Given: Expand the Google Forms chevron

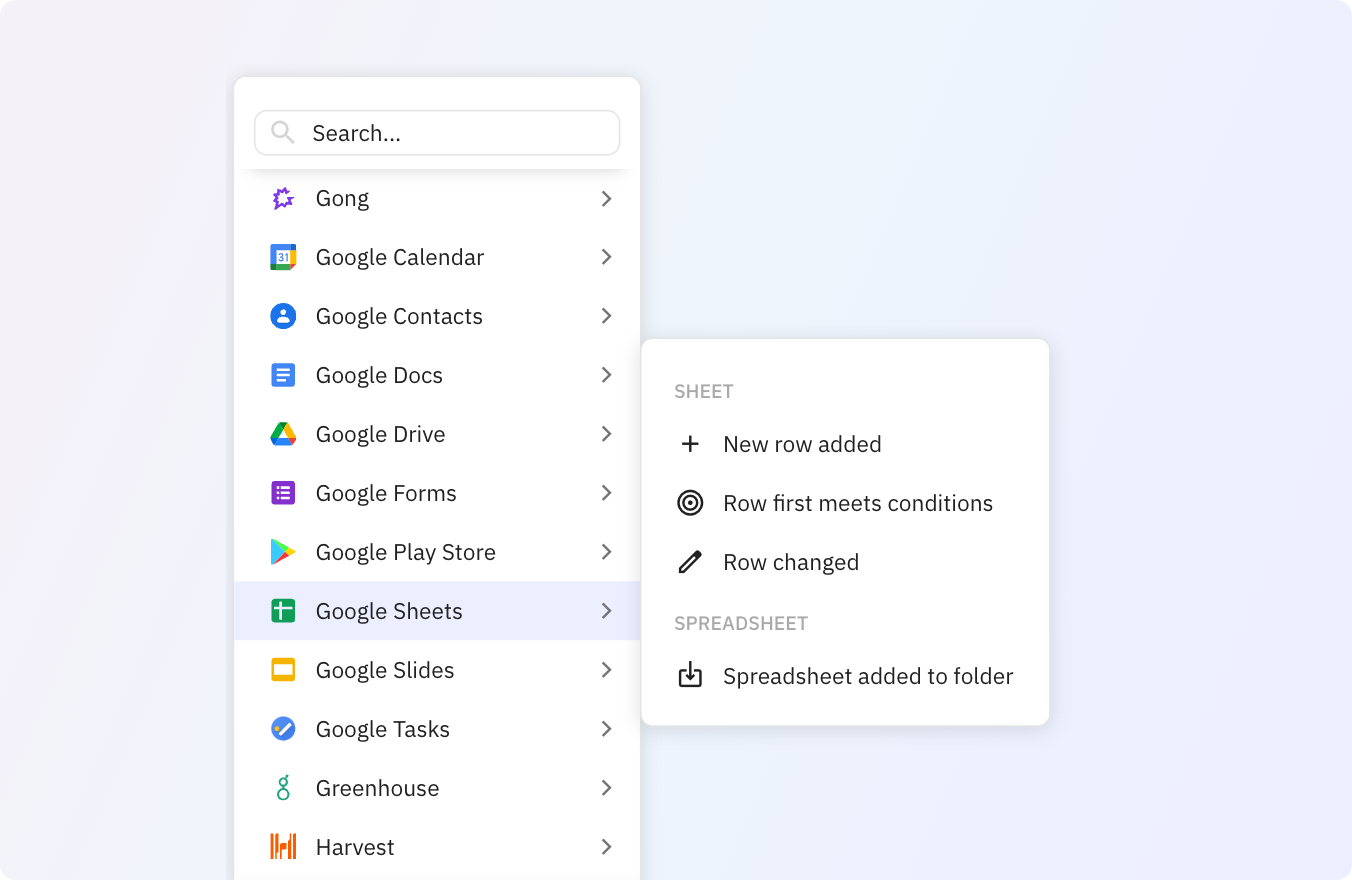Looking at the screenshot, I should coord(606,493).
